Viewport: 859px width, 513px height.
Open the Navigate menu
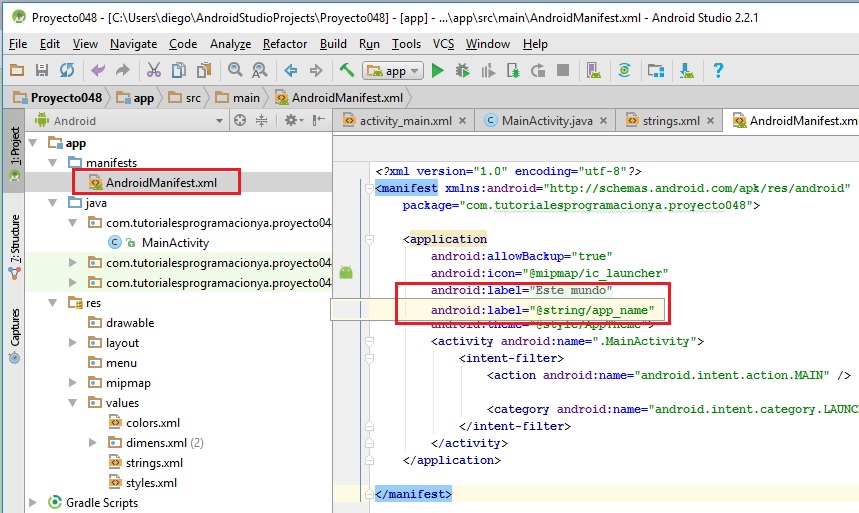pyautogui.click(x=133, y=44)
